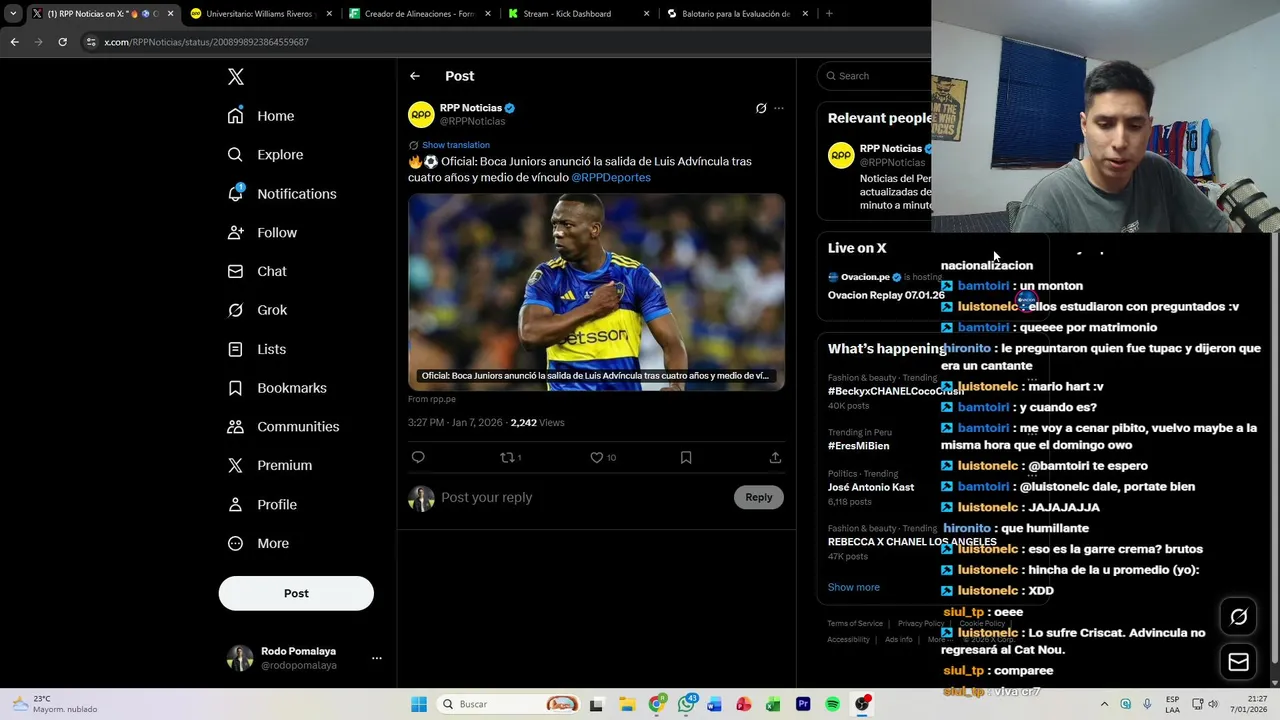Show hidden system tray icons
Screen dimensions: 1280x720
tap(1104, 704)
